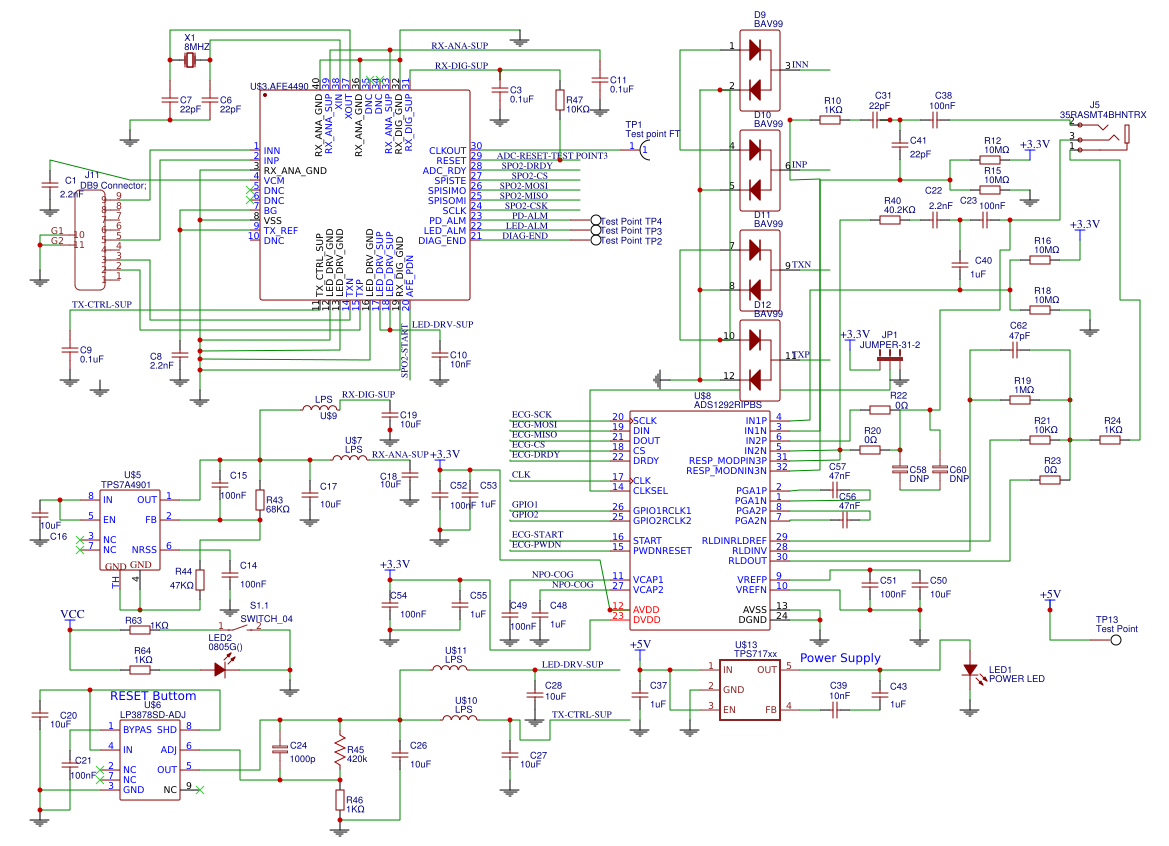Image resolution: width=1169 pixels, height=846 pixels.
Task: Click the JP1 jumper symbol
Action: (x=889, y=359)
